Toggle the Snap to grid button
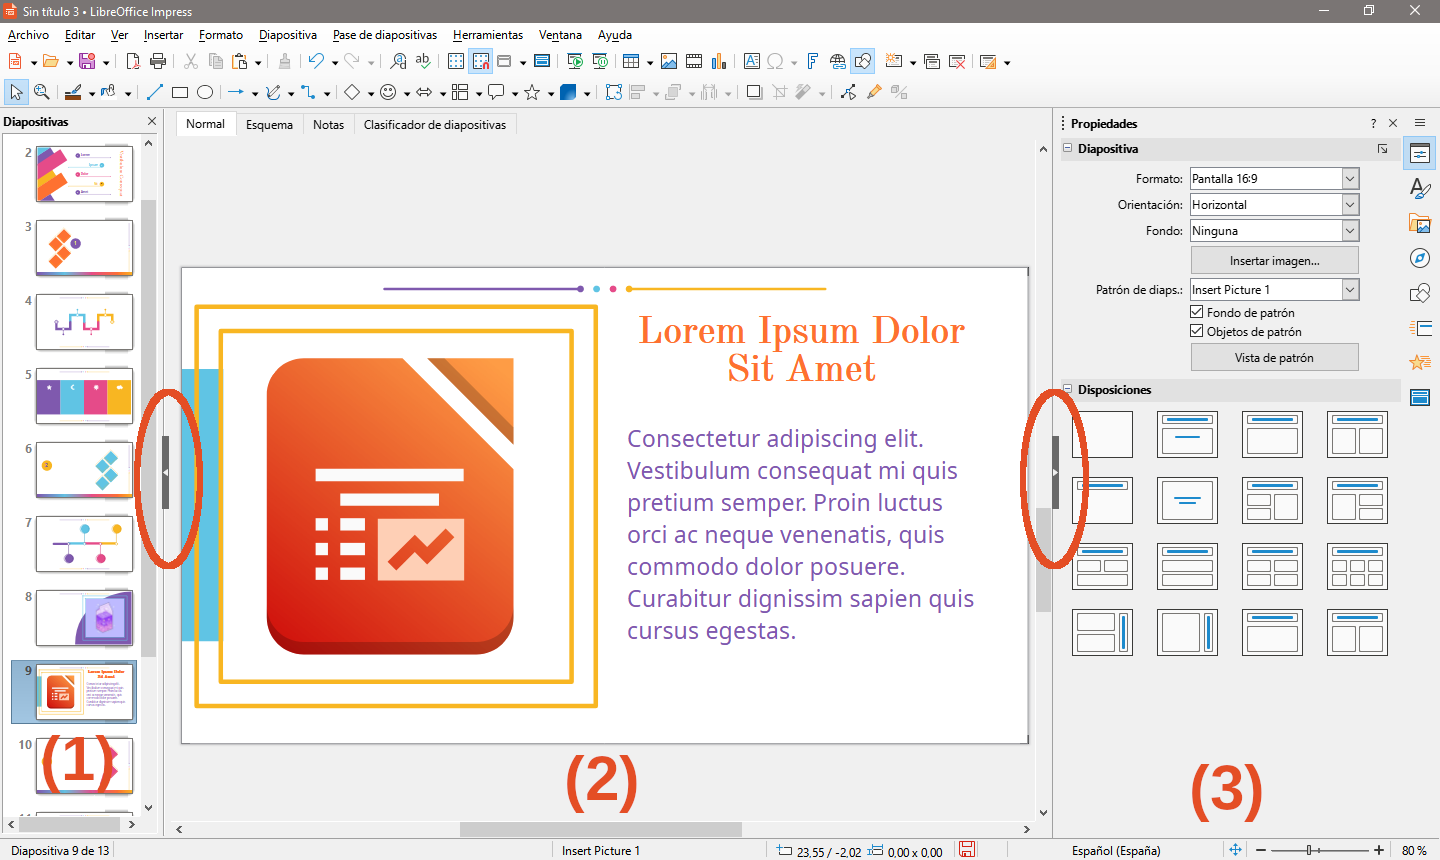The width and height of the screenshot is (1440, 860). coord(481,62)
